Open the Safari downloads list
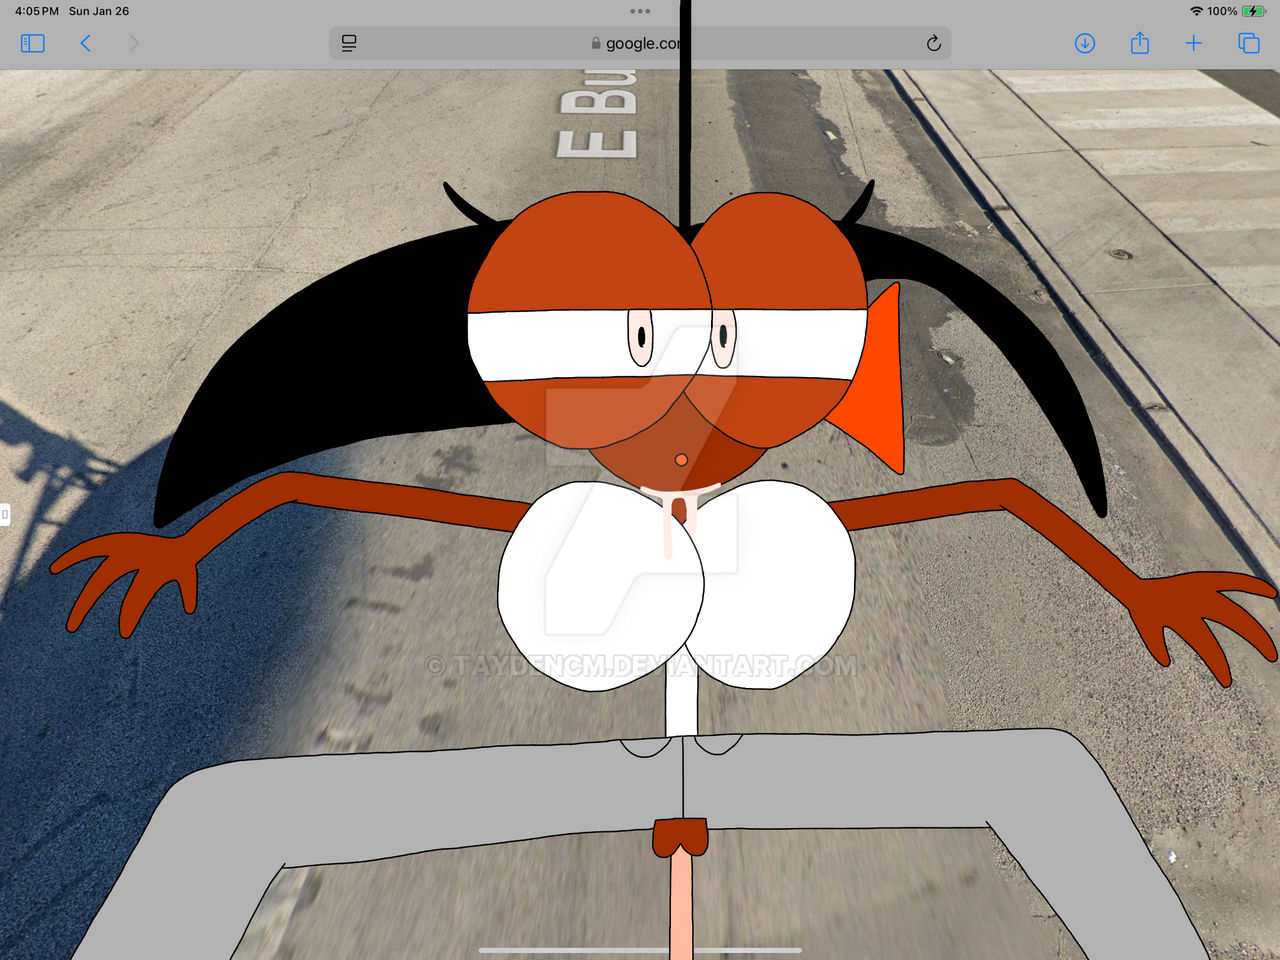The image size is (1280, 960). pos(1085,43)
